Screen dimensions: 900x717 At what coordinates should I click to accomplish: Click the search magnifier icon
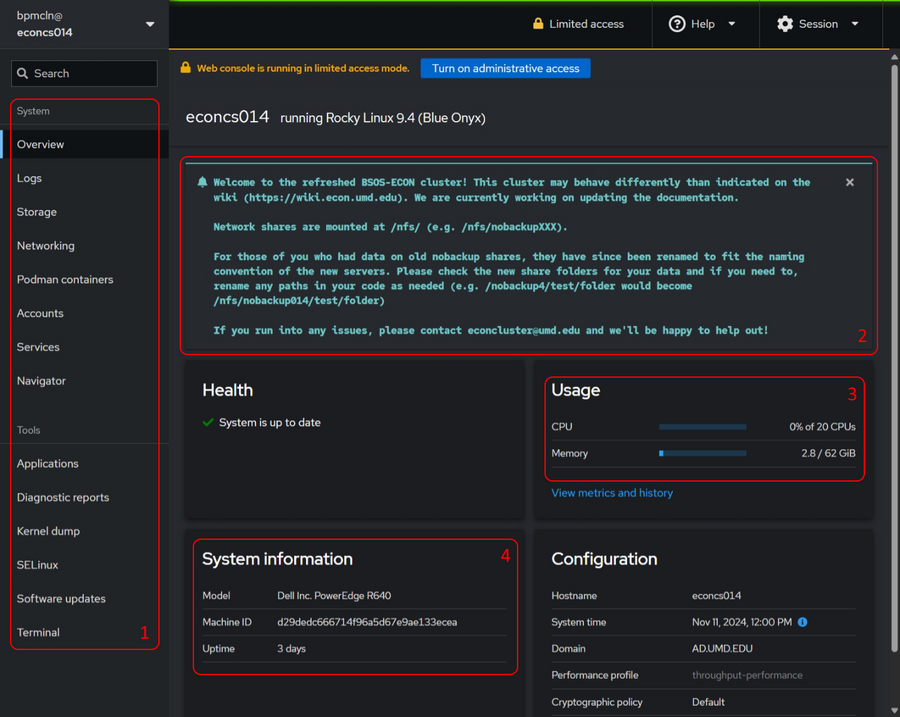(22, 73)
